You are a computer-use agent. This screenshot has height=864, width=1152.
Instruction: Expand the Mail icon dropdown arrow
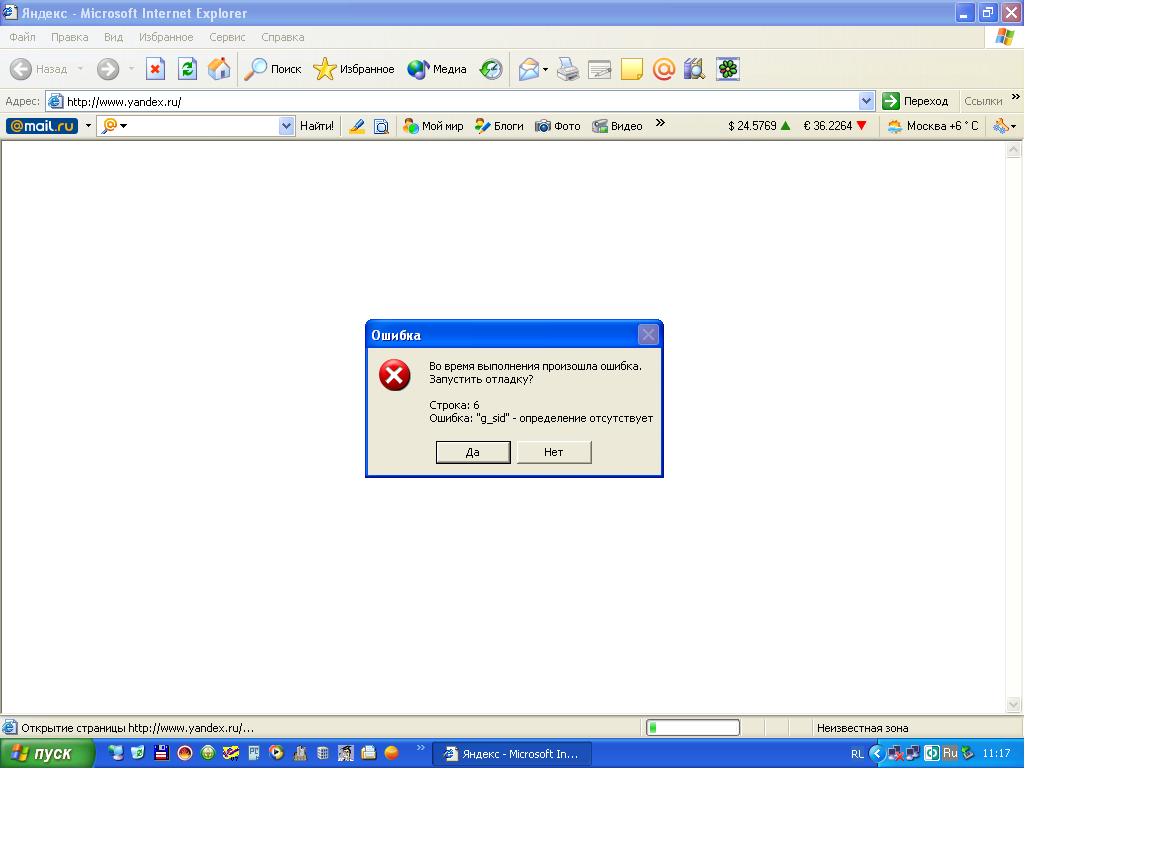(x=545, y=70)
